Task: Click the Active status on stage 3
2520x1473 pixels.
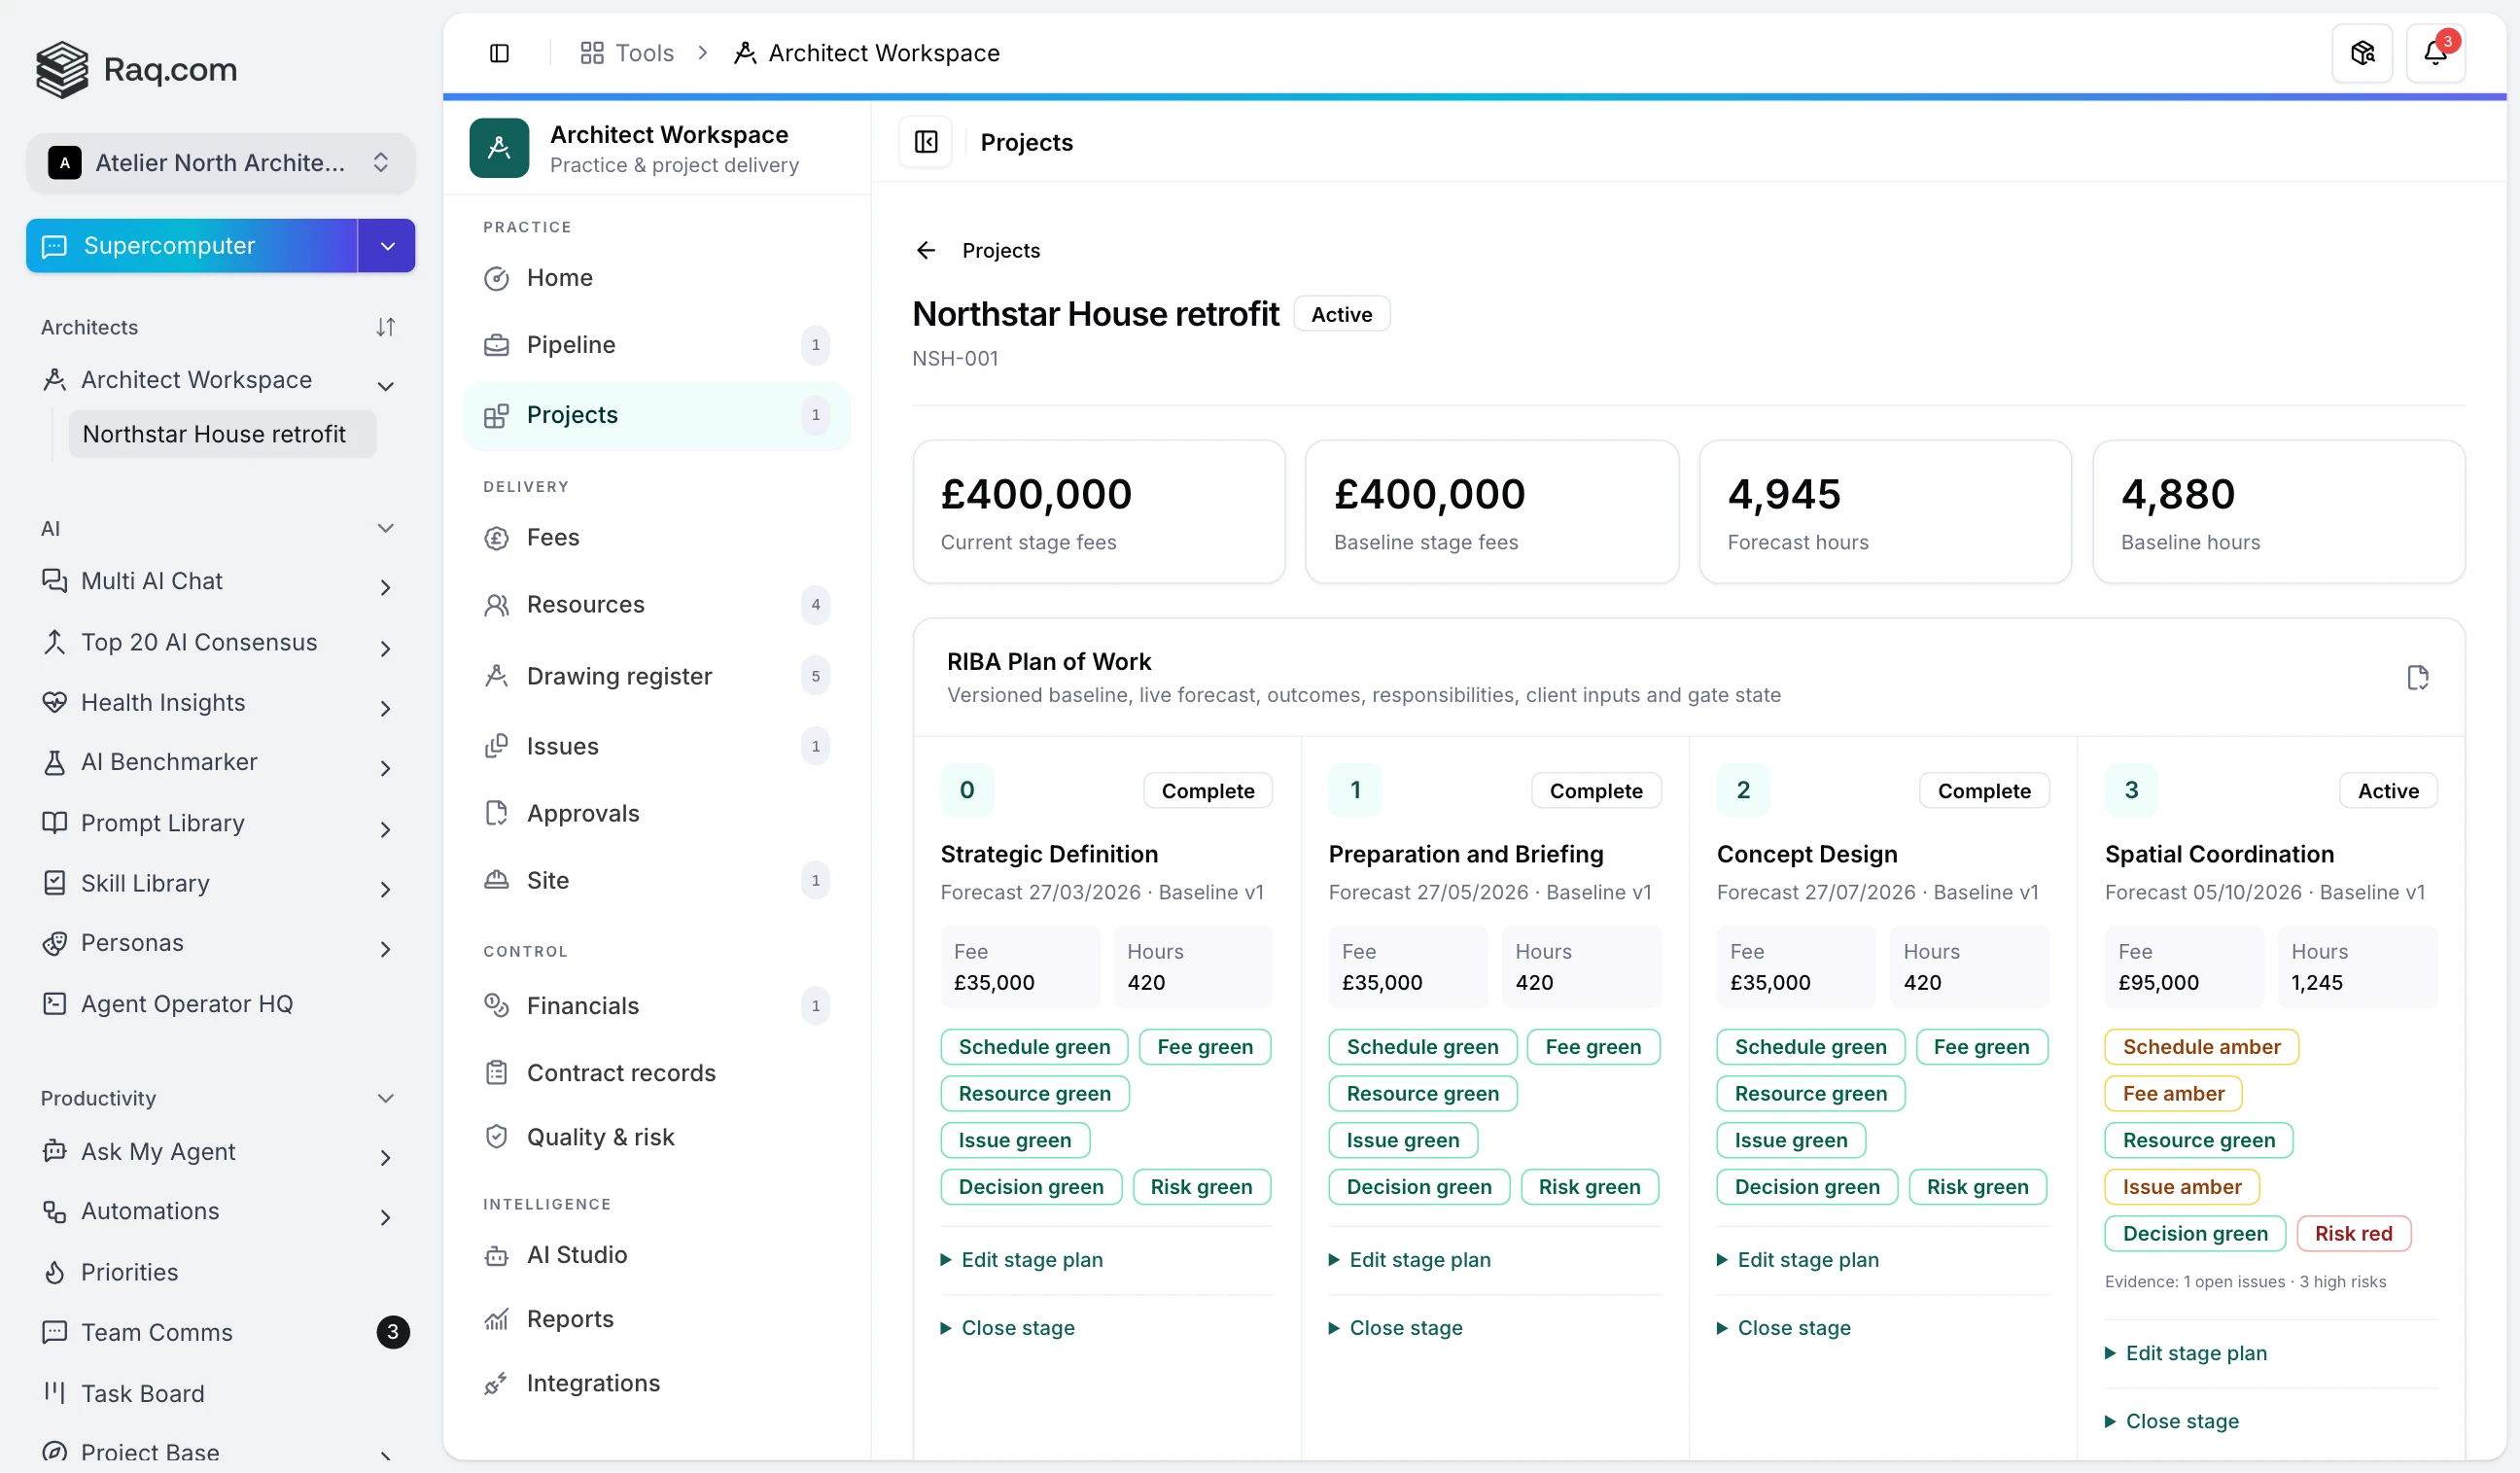Action: coord(2388,791)
